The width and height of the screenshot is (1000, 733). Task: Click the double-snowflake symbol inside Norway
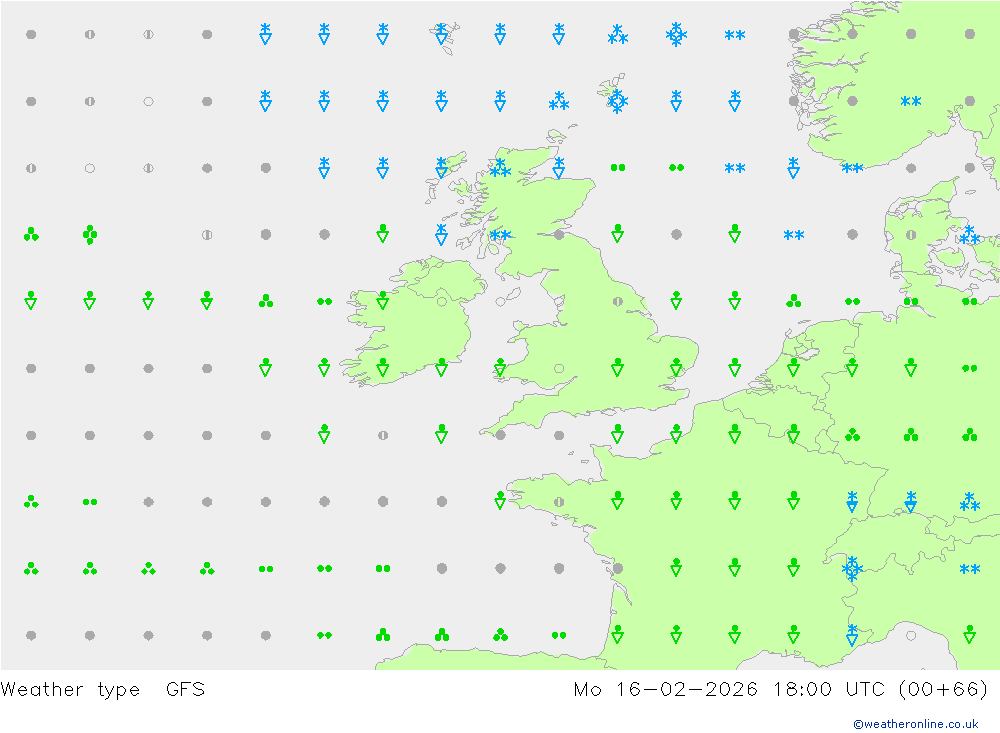click(x=911, y=101)
